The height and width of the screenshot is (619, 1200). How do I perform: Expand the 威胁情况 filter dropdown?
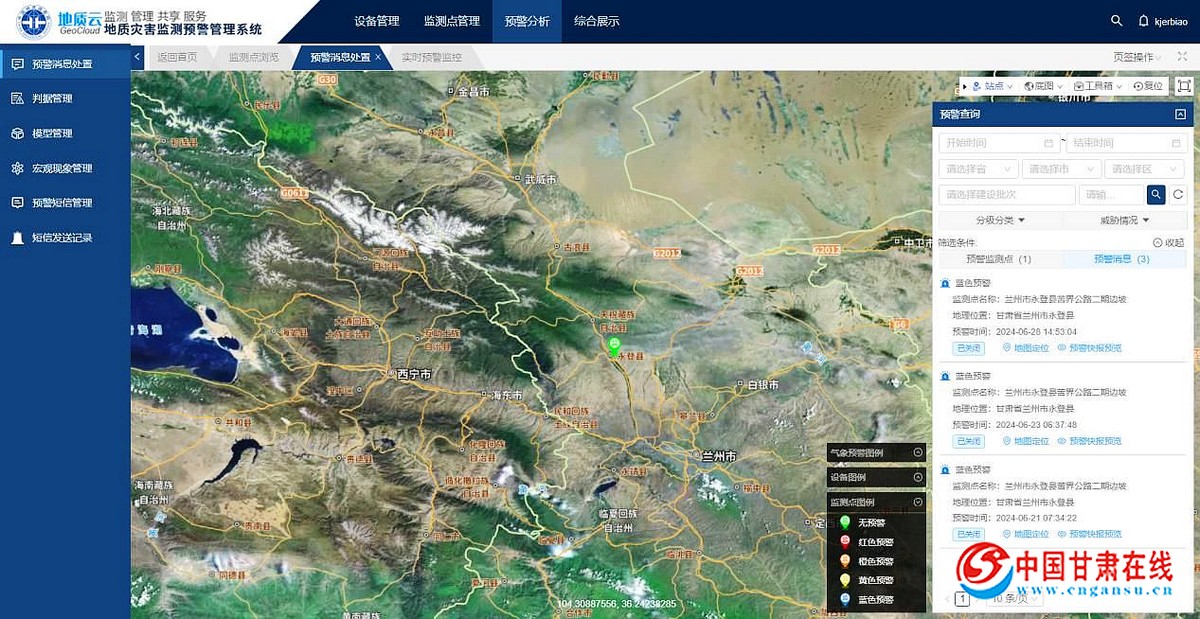click(x=1124, y=220)
